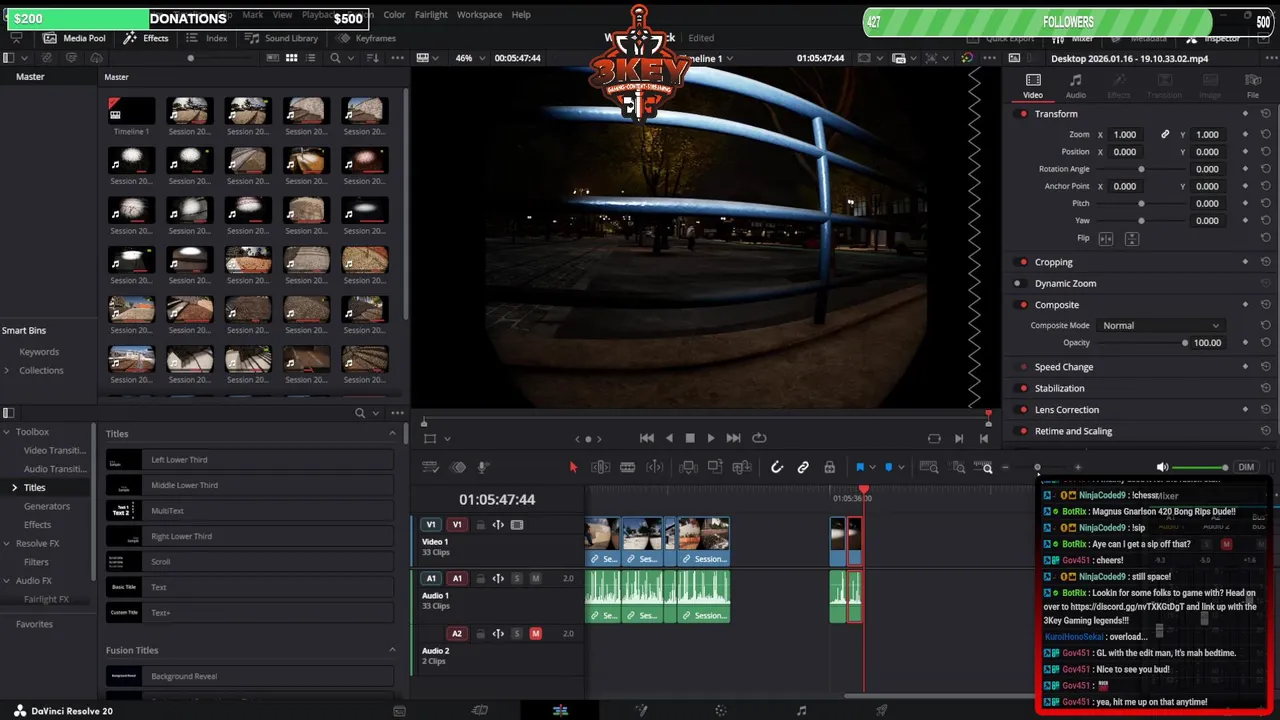Select the Blade edit tool
1280x720 pixels.
tap(627, 467)
